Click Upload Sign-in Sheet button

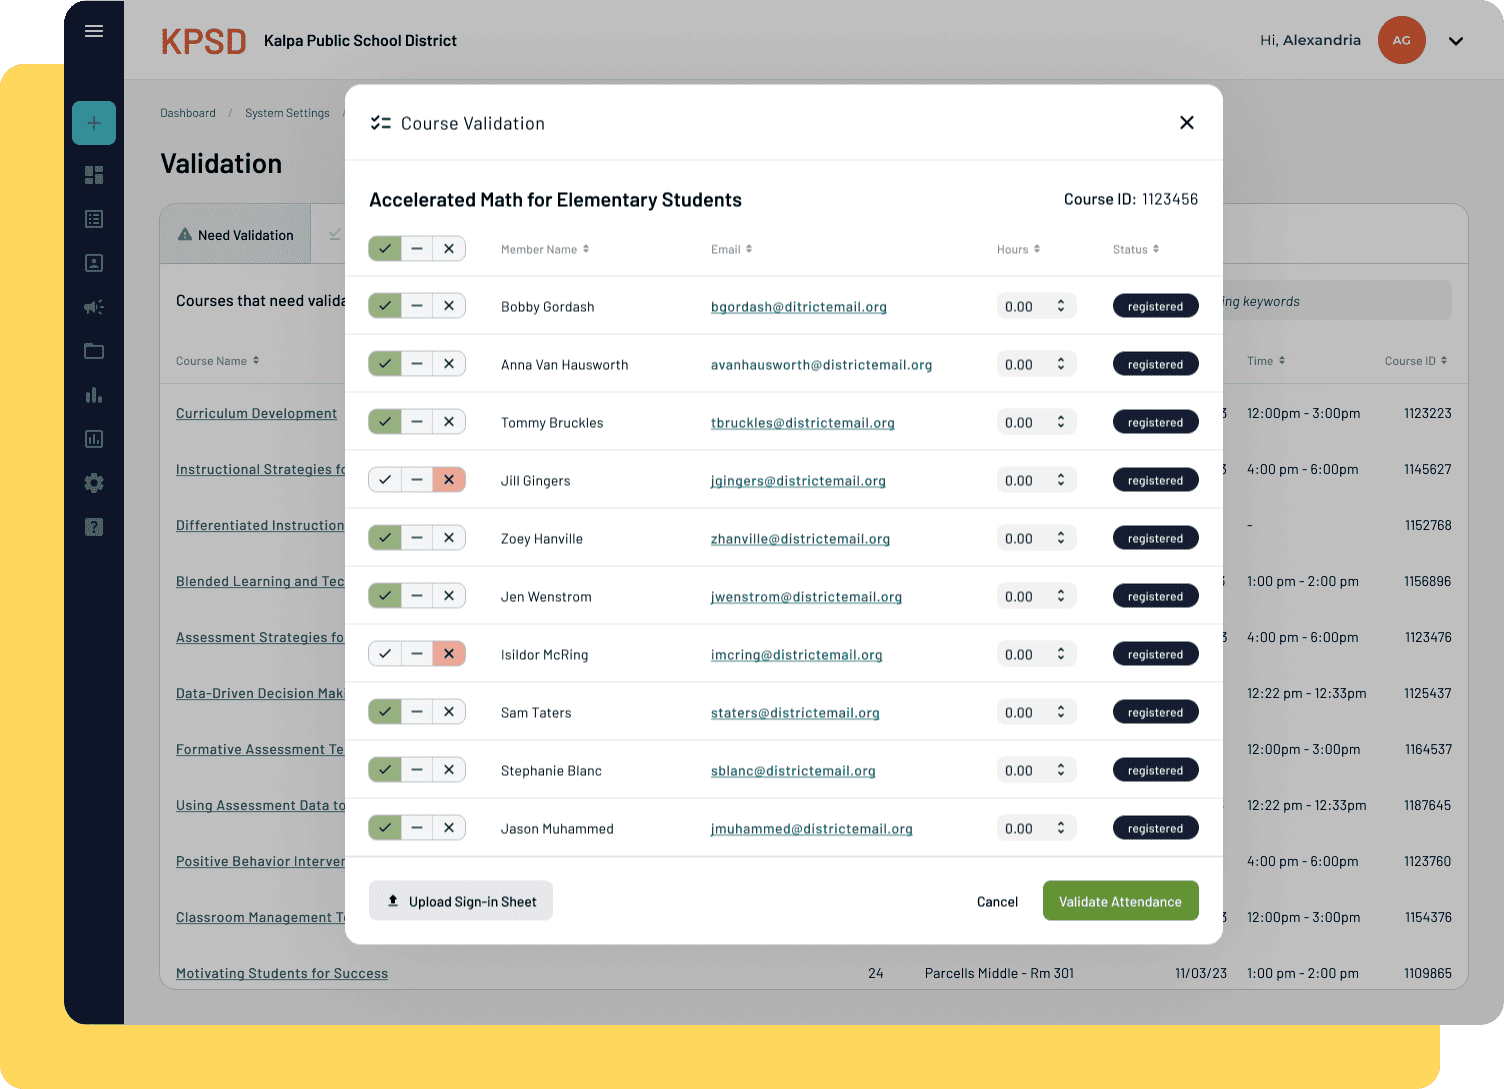(461, 901)
